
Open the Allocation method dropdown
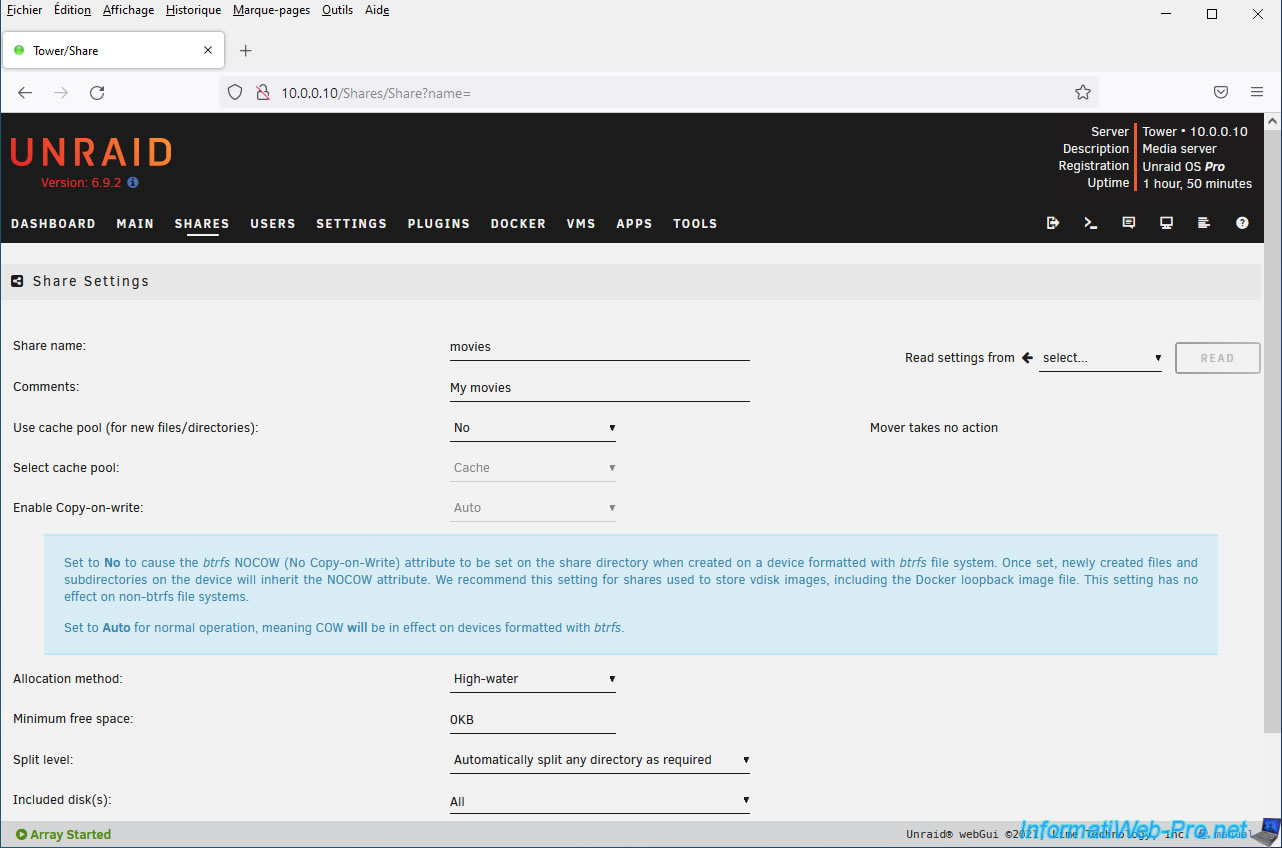pos(533,679)
